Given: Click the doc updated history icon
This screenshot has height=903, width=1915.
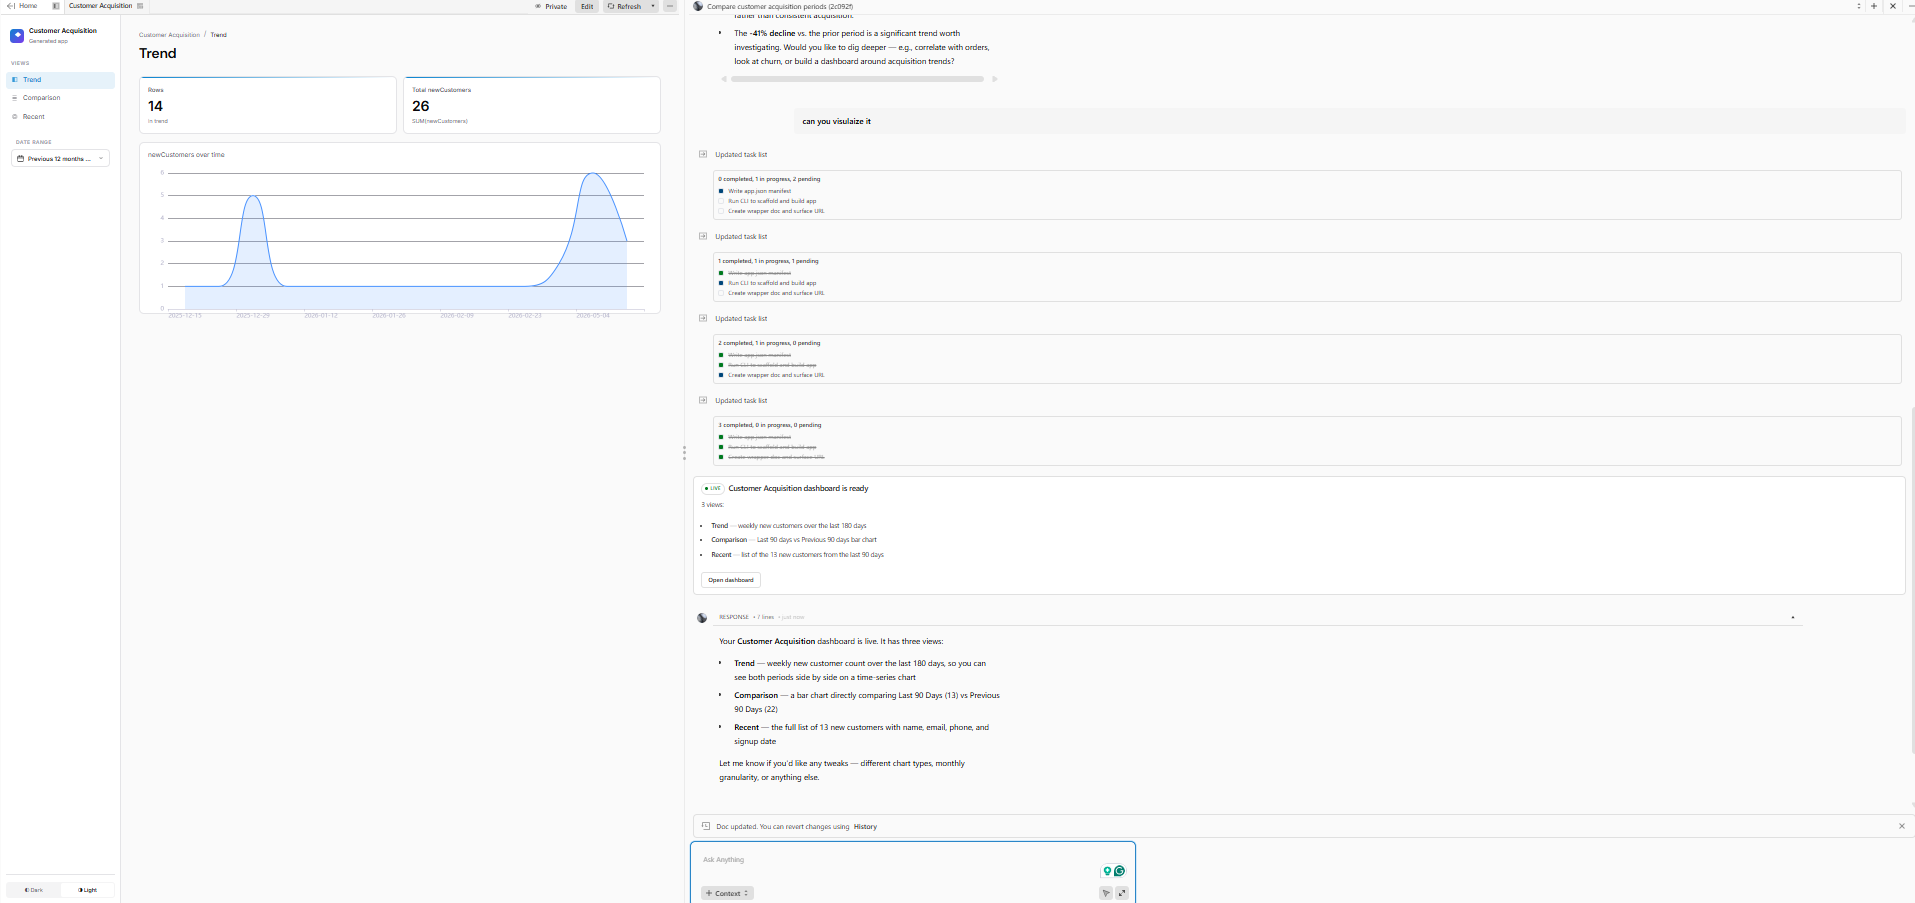Looking at the screenshot, I should coord(706,826).
